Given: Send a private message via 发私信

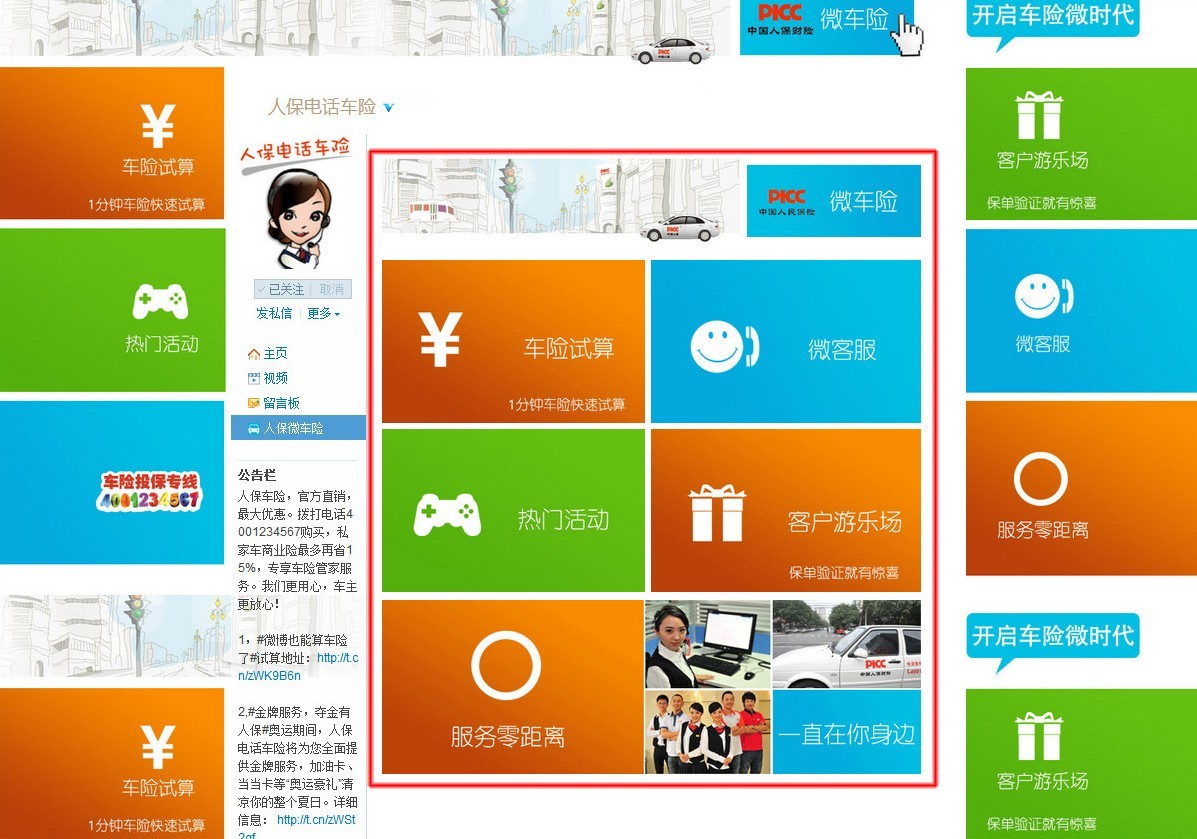Looking at the screenshot, I should (x=274, y=313).
